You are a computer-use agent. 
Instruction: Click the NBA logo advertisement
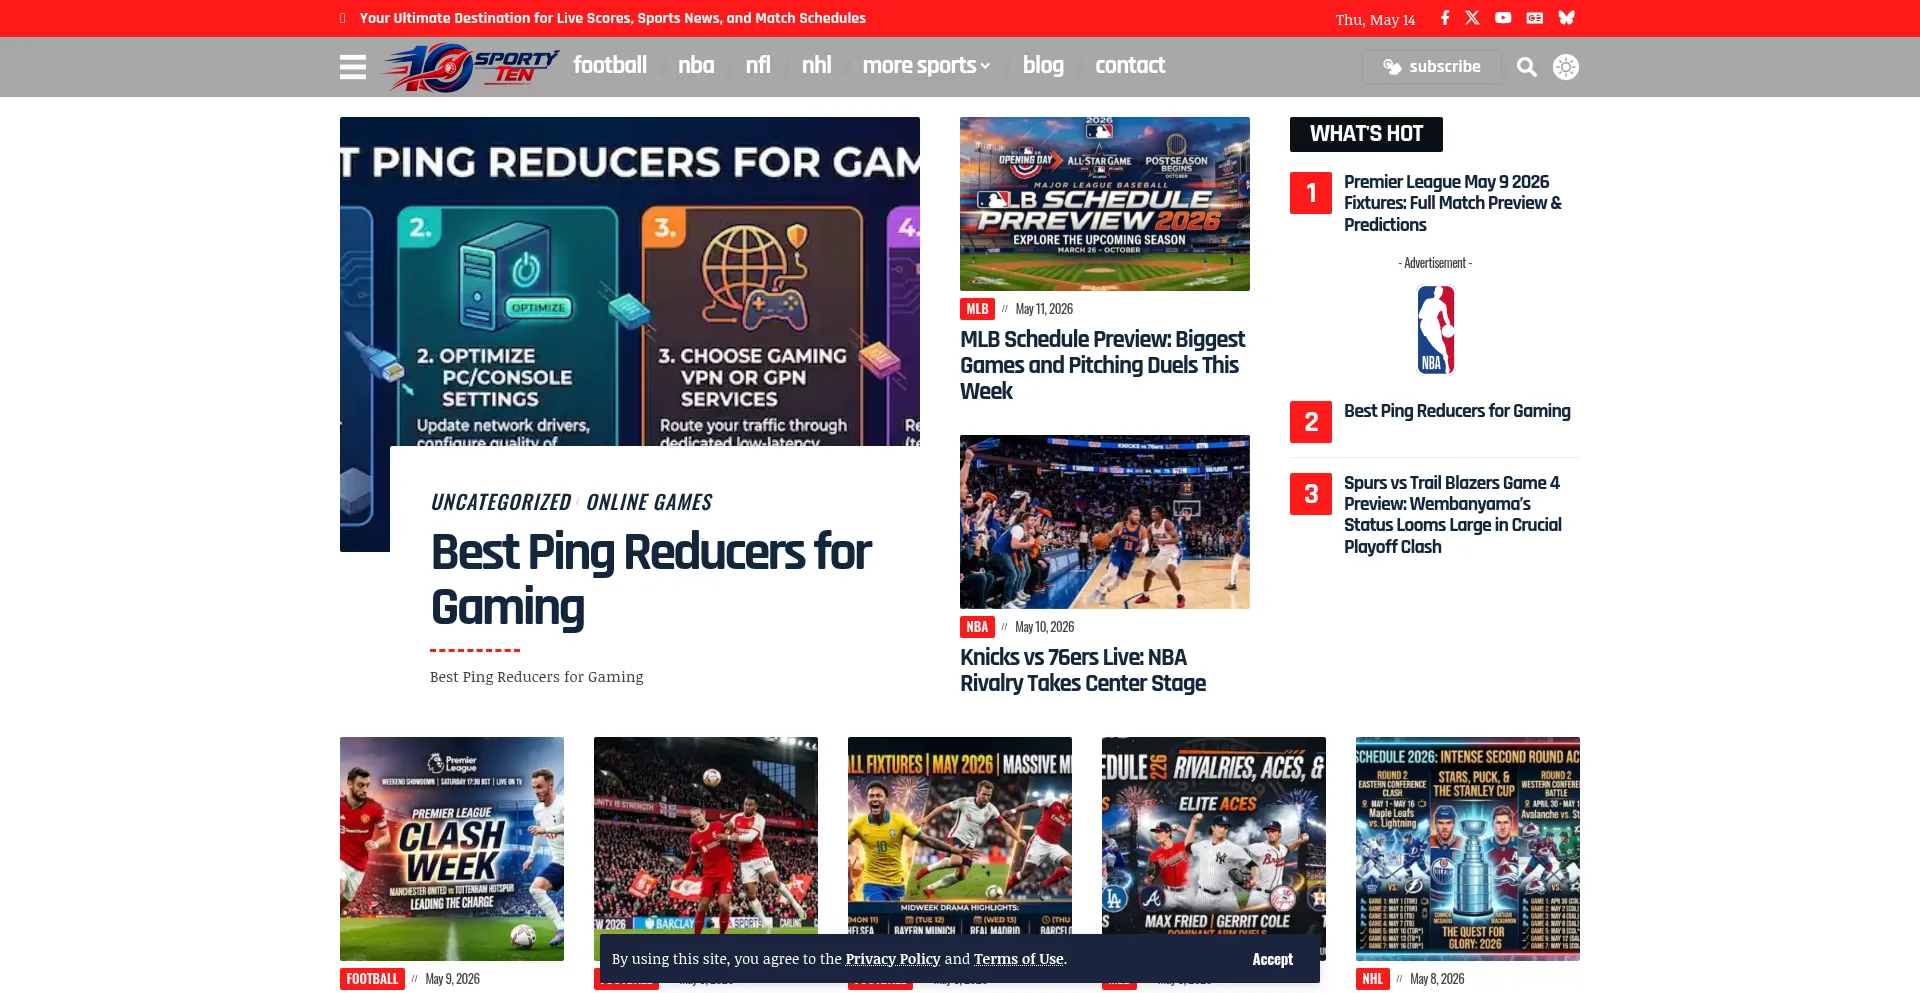click(1435, 330)
